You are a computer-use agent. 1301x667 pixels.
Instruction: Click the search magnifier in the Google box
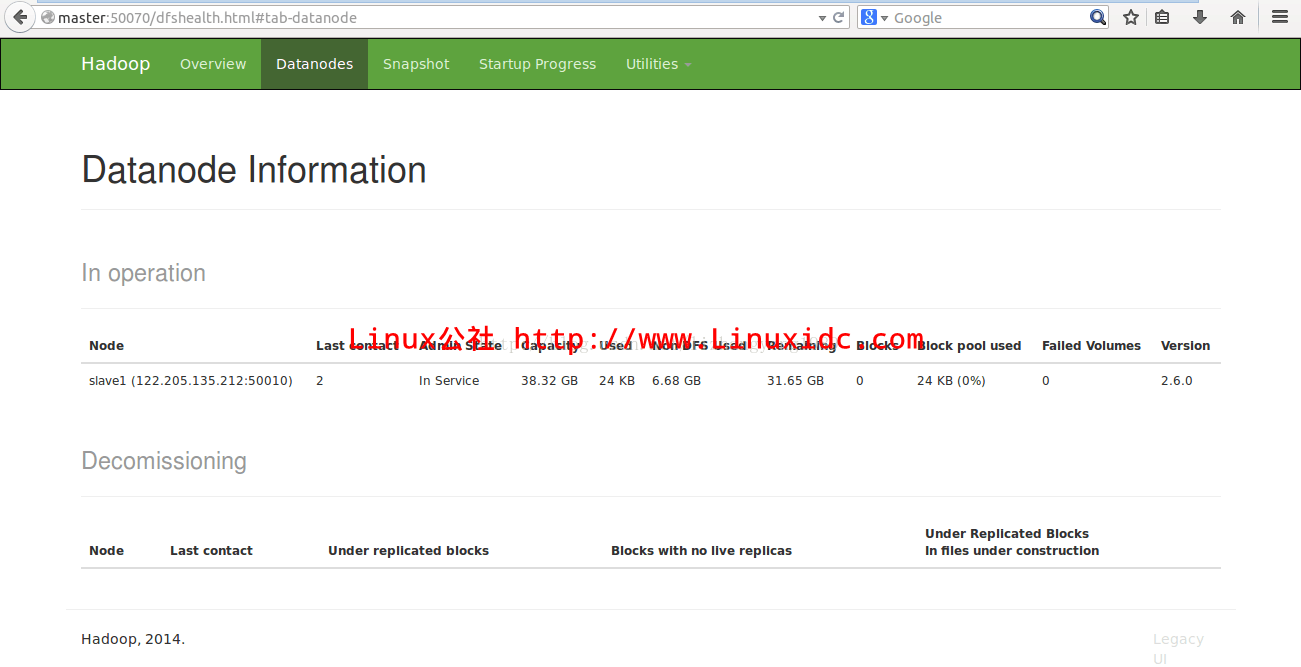(1097, 17)
